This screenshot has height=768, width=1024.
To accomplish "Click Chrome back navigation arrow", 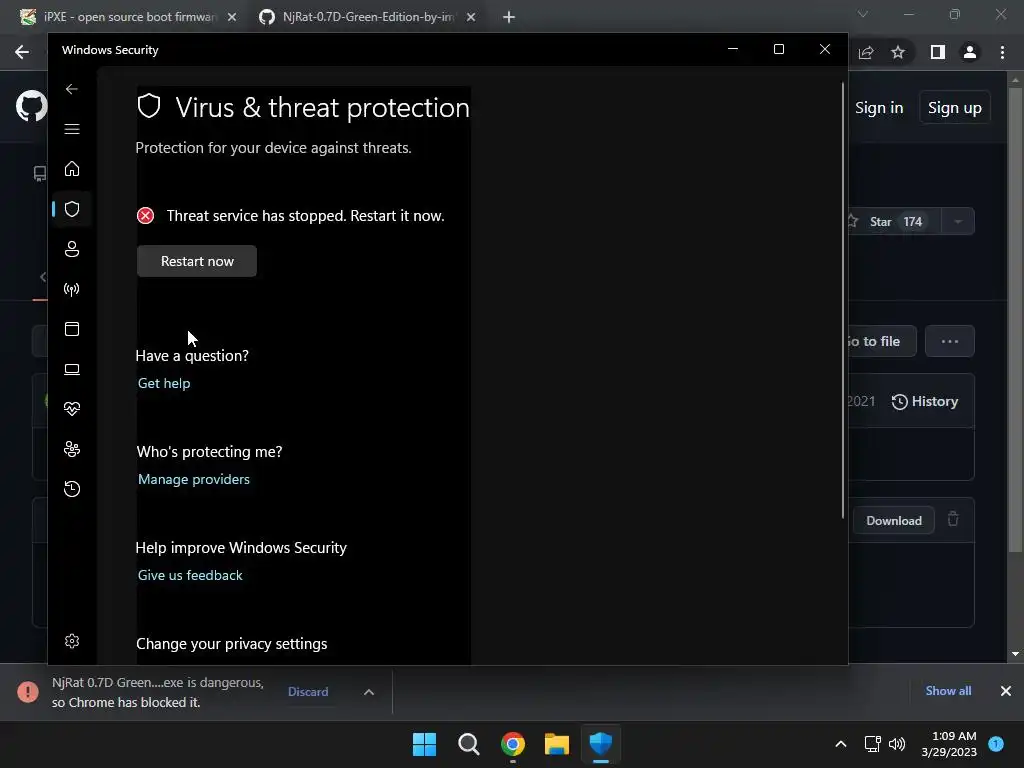I will click(x=22, y=52).
